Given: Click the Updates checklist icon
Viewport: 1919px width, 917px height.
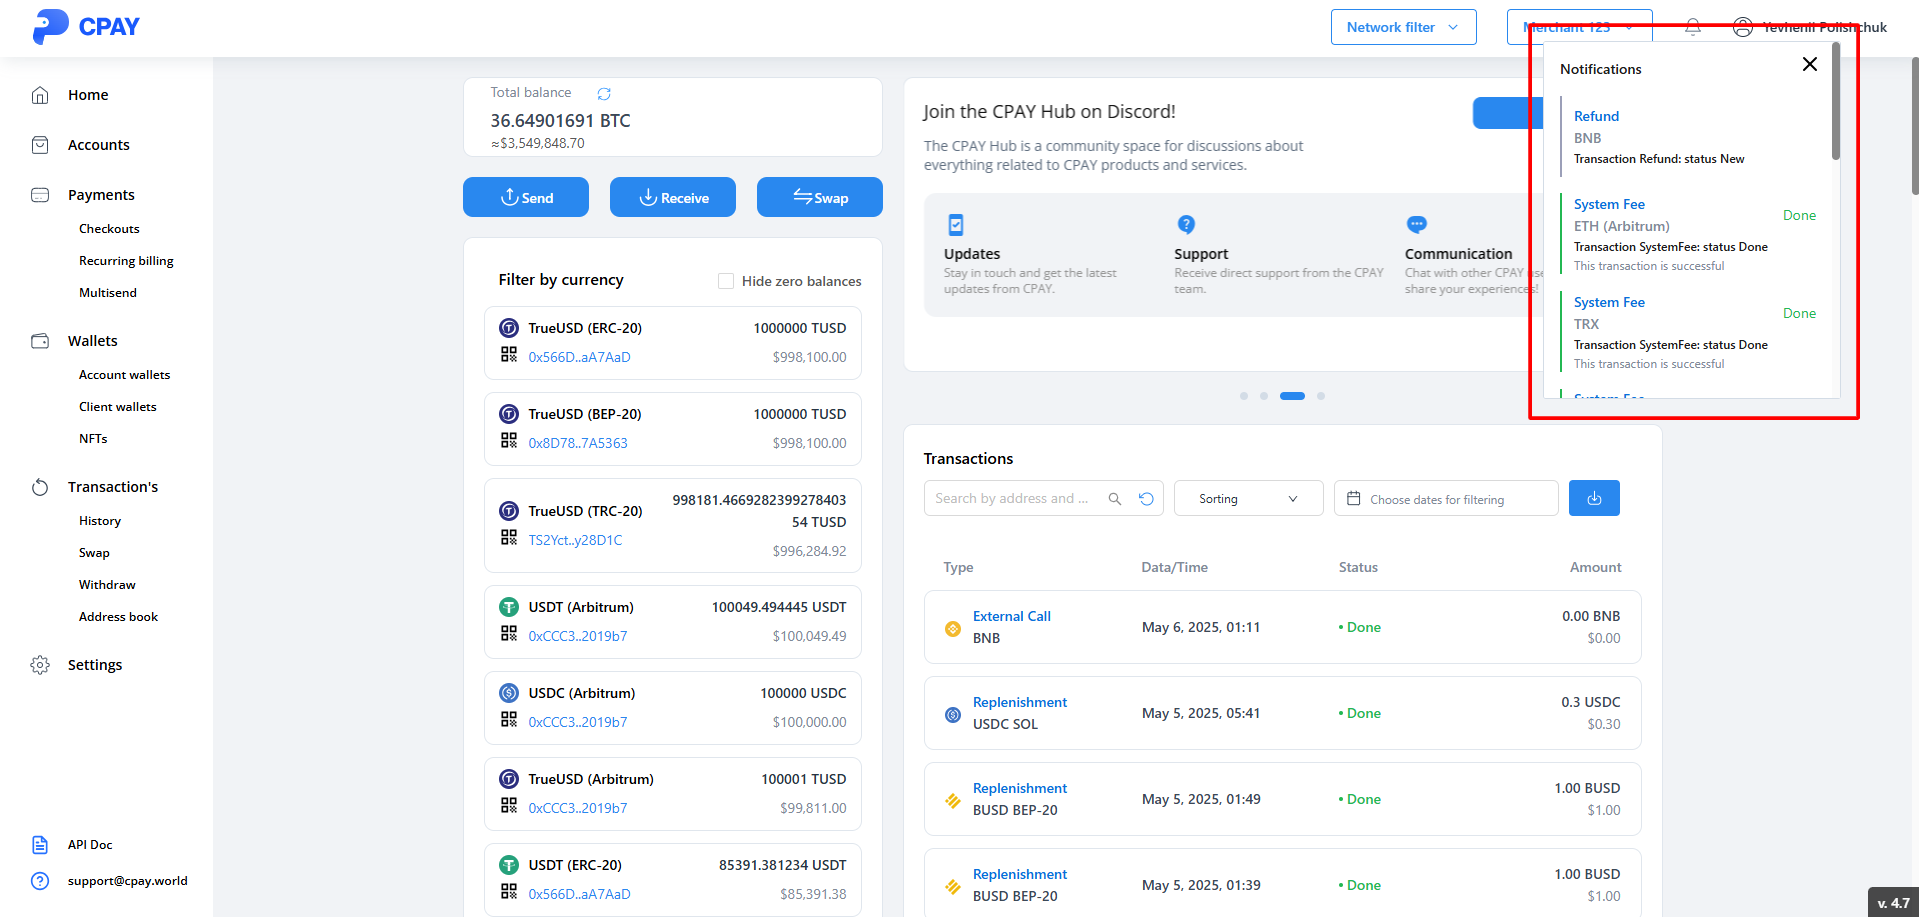Looking at the screenshot, I should click(x=956, y=225).
